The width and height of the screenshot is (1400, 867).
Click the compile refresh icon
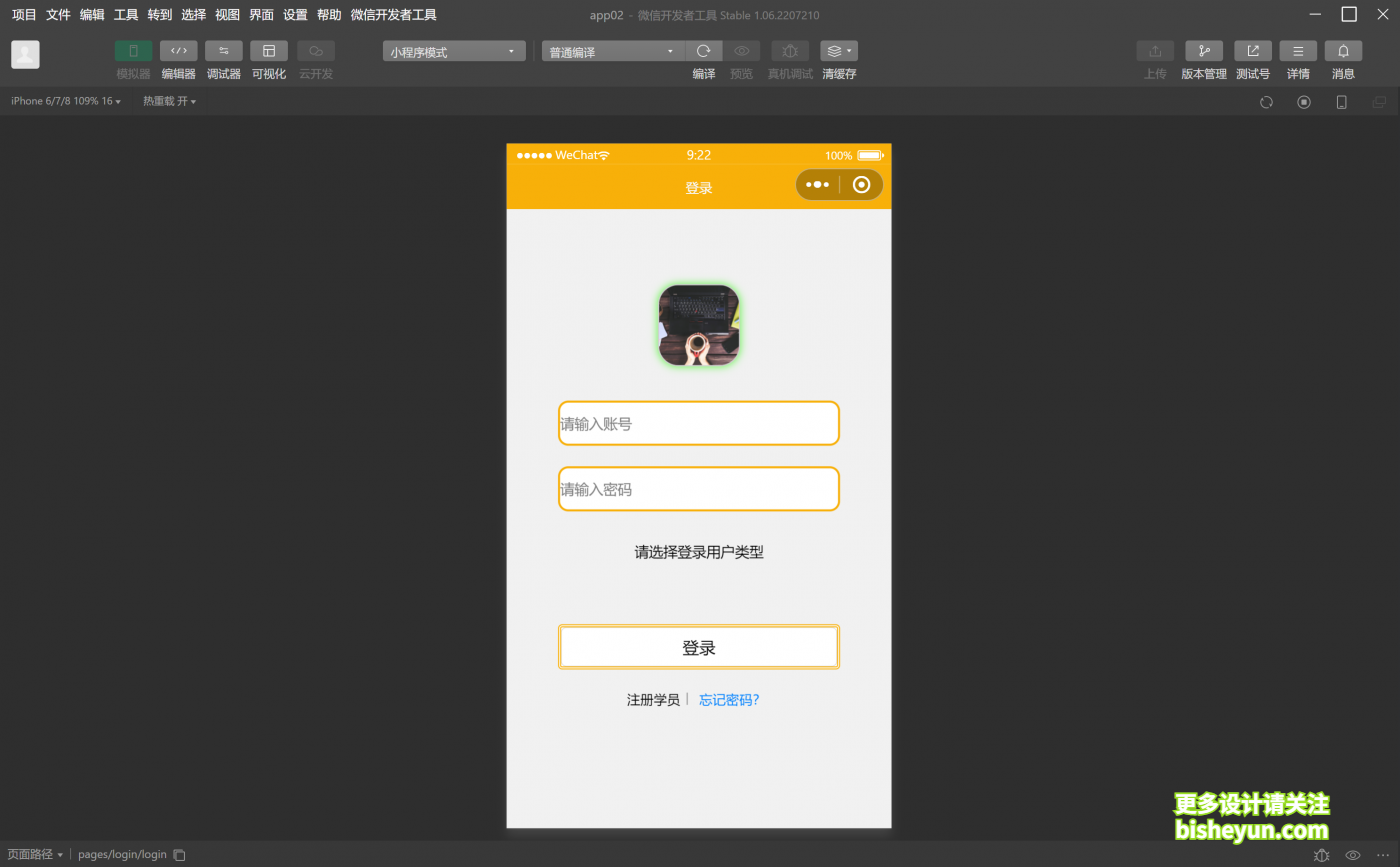[x=703, y=51]
